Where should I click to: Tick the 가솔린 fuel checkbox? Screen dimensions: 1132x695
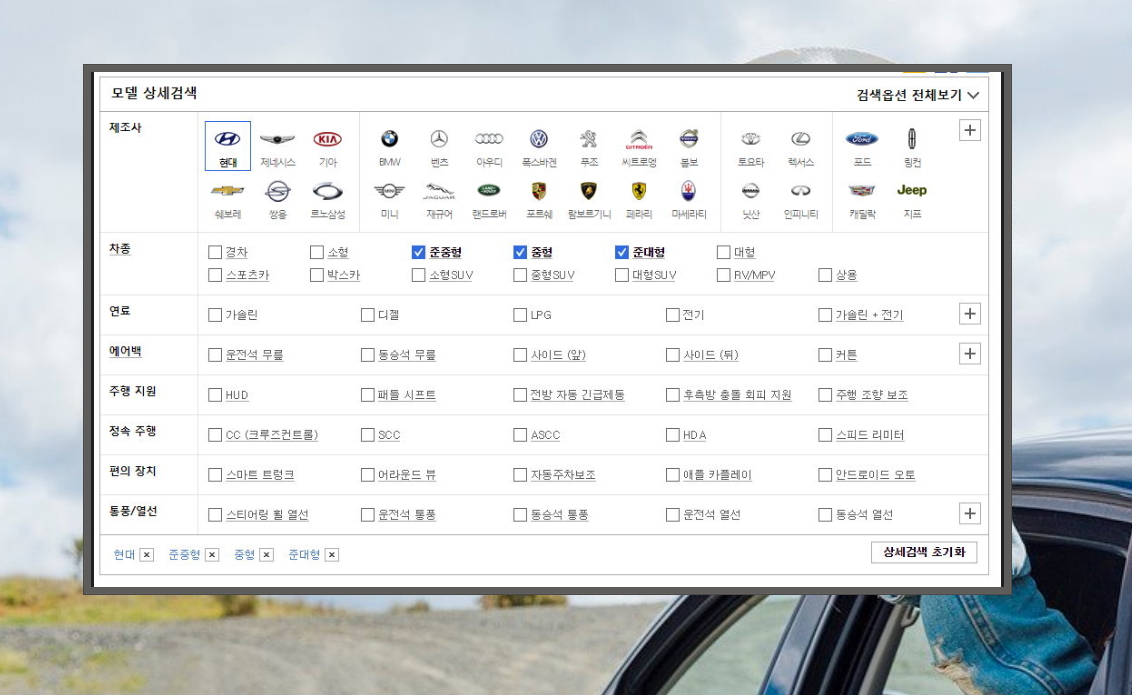coord(214,315)
